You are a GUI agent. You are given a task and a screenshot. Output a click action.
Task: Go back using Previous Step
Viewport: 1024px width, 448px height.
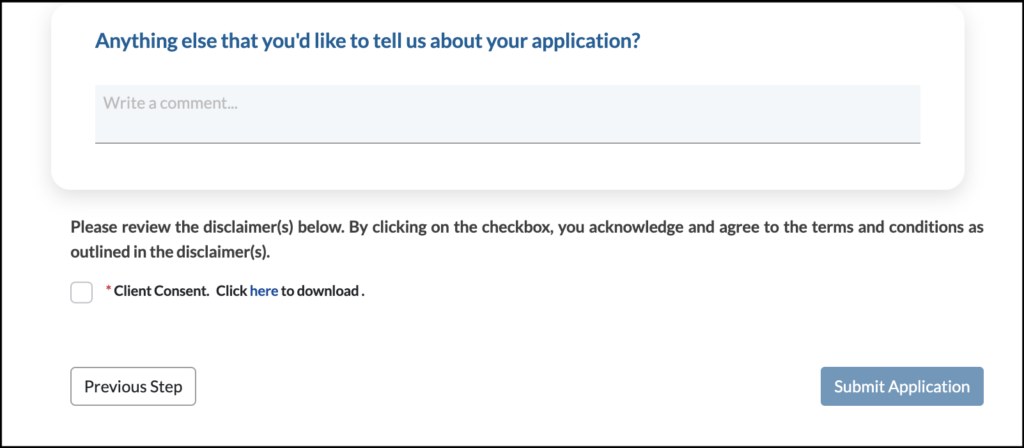click(x=133, y=387)
